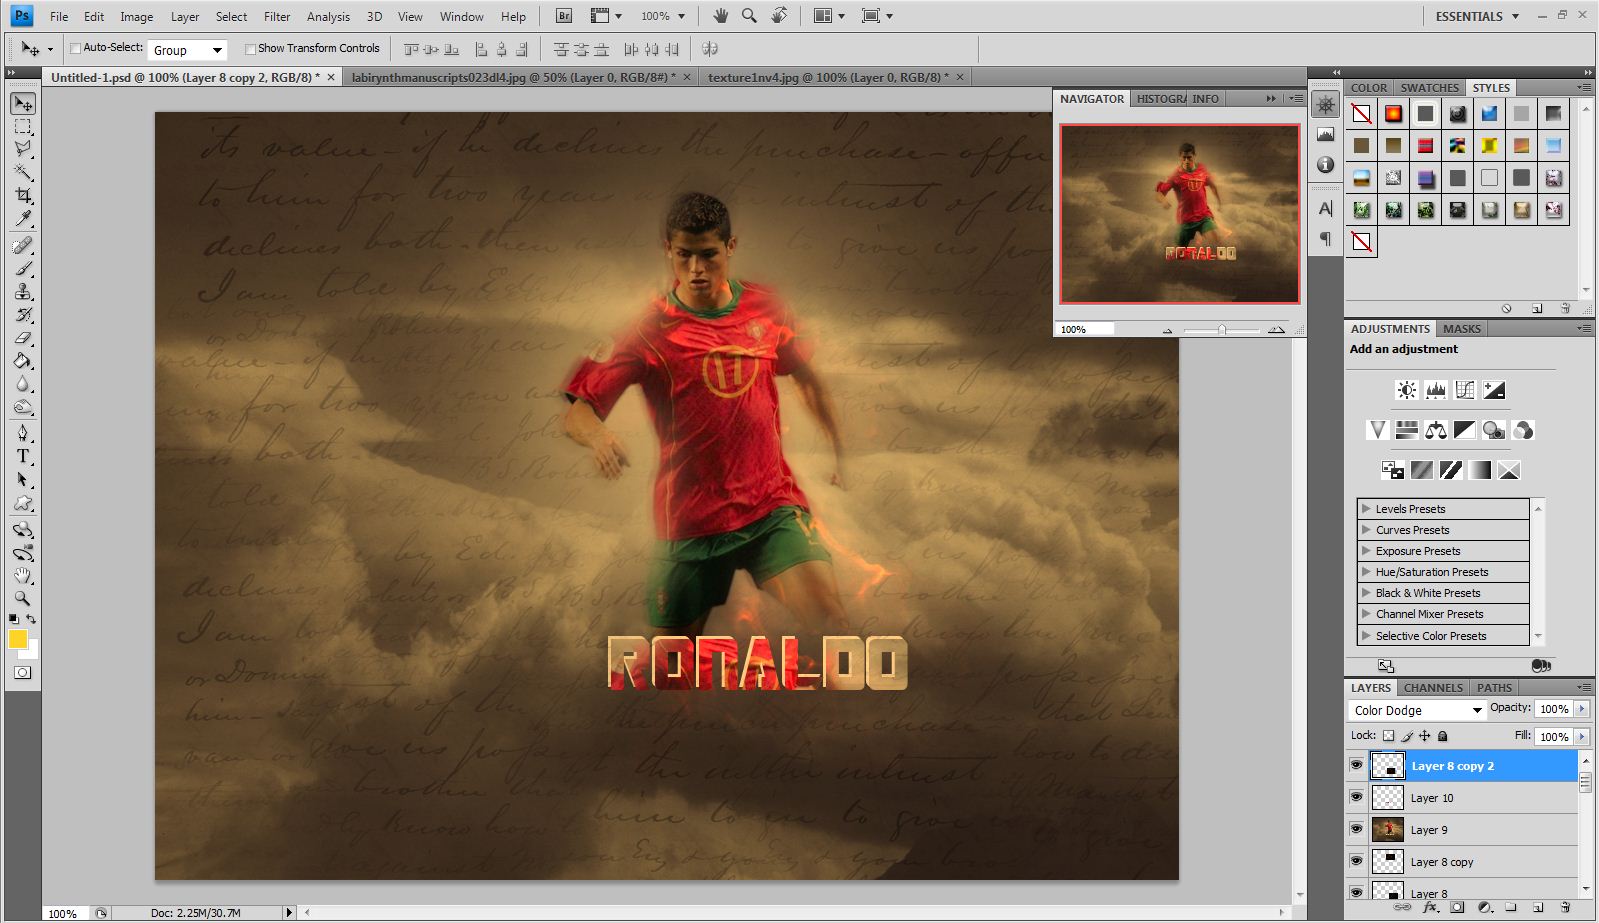
Task: Select the Magic Wand tool
Action: point(23,172)
